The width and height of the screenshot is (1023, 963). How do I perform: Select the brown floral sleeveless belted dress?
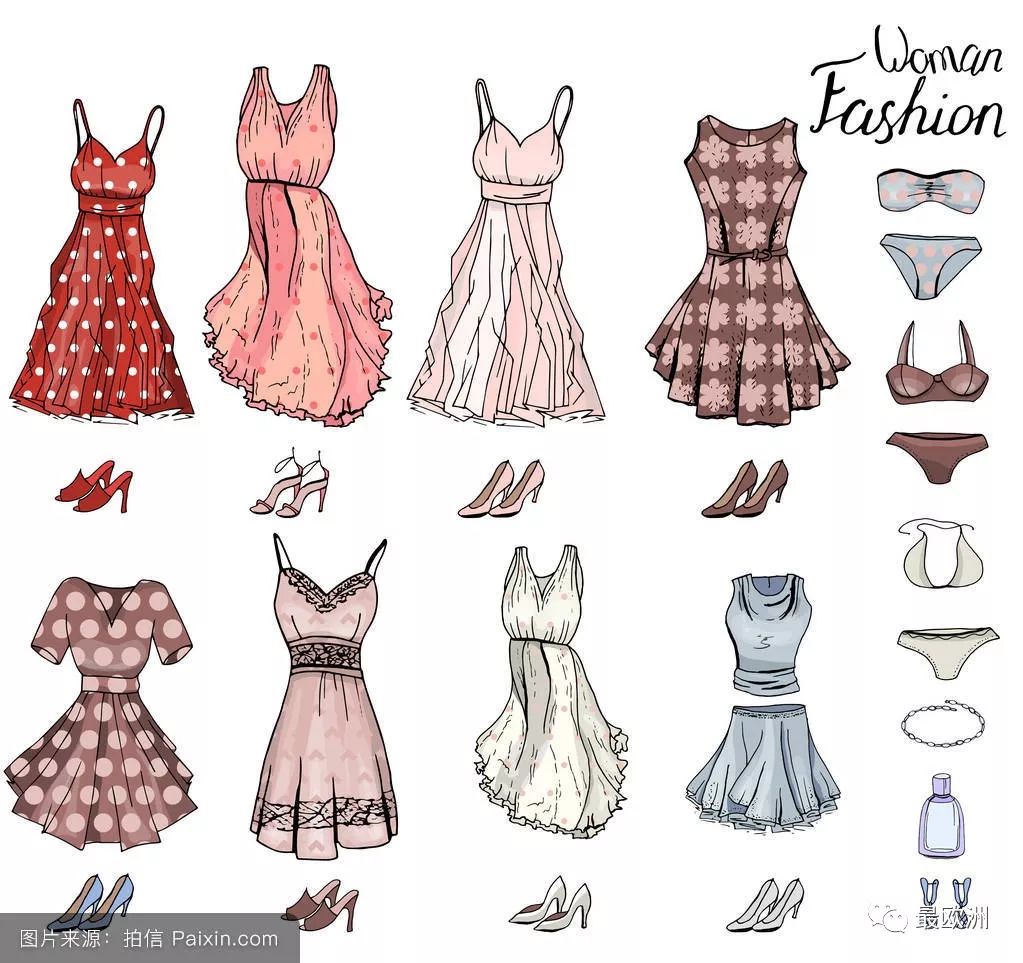(x=747, y=271)
